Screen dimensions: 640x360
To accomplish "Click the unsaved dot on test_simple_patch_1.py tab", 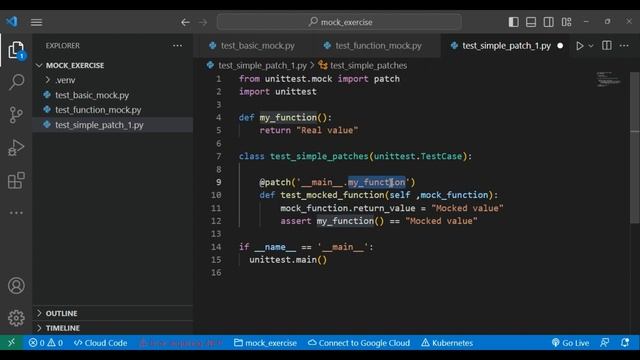I will pyautogui.click(x=560, y=46).
